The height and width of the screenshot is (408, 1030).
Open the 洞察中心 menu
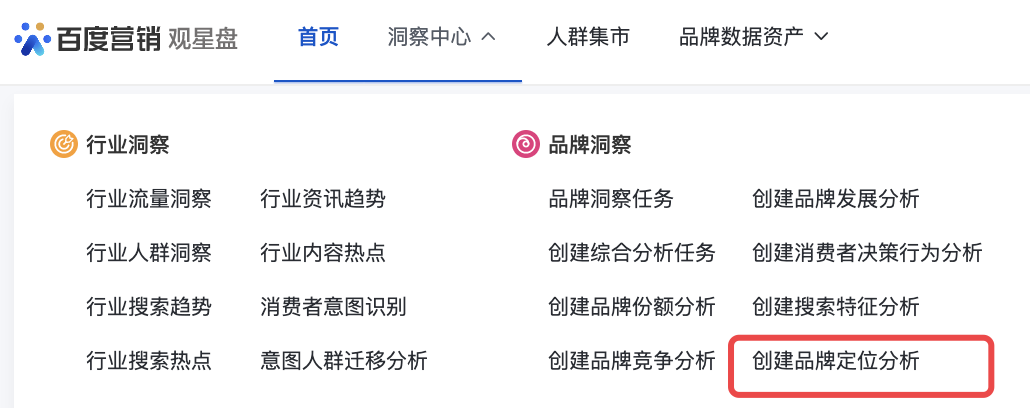429,38
